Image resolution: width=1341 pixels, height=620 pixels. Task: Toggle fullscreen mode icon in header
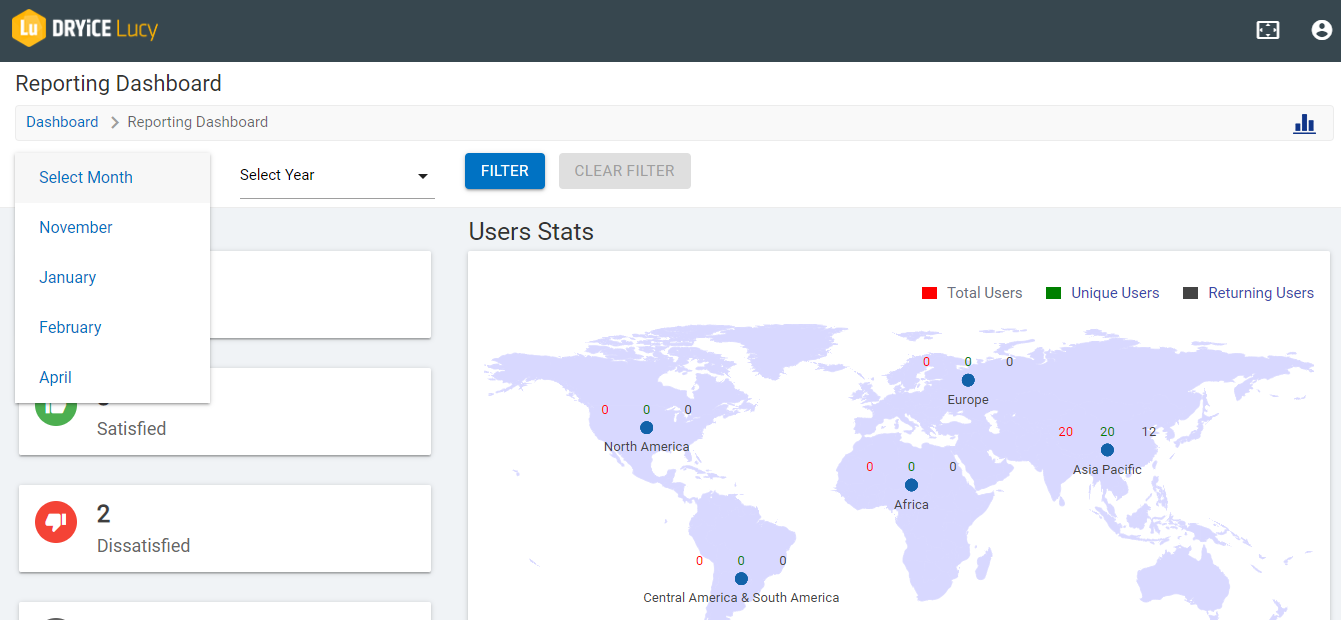1267,30
